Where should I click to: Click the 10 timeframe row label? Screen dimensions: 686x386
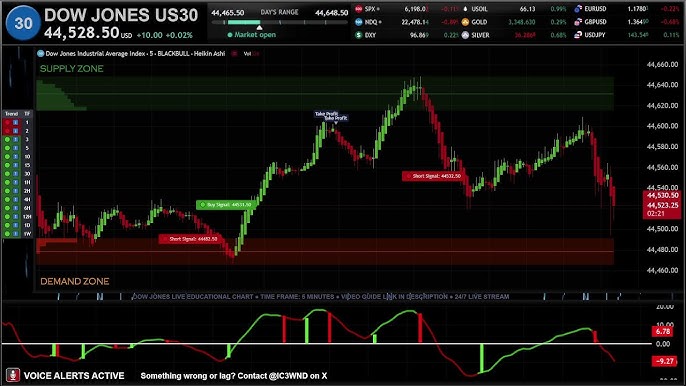(27, 157)
